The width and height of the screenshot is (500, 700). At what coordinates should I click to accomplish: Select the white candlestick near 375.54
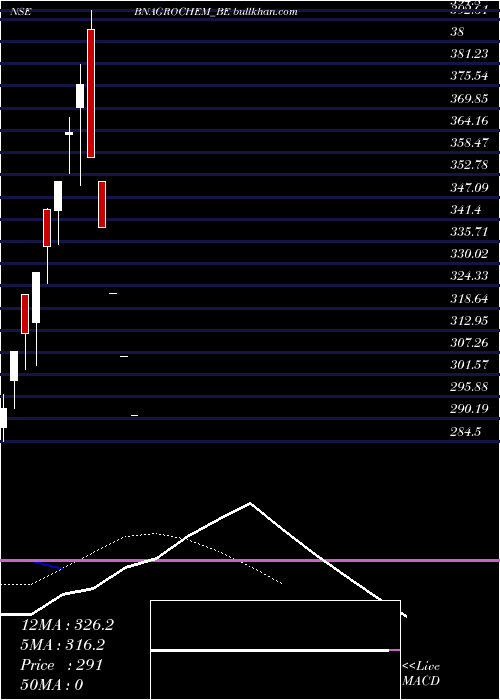pyautogui.click(x=80, y=96)
